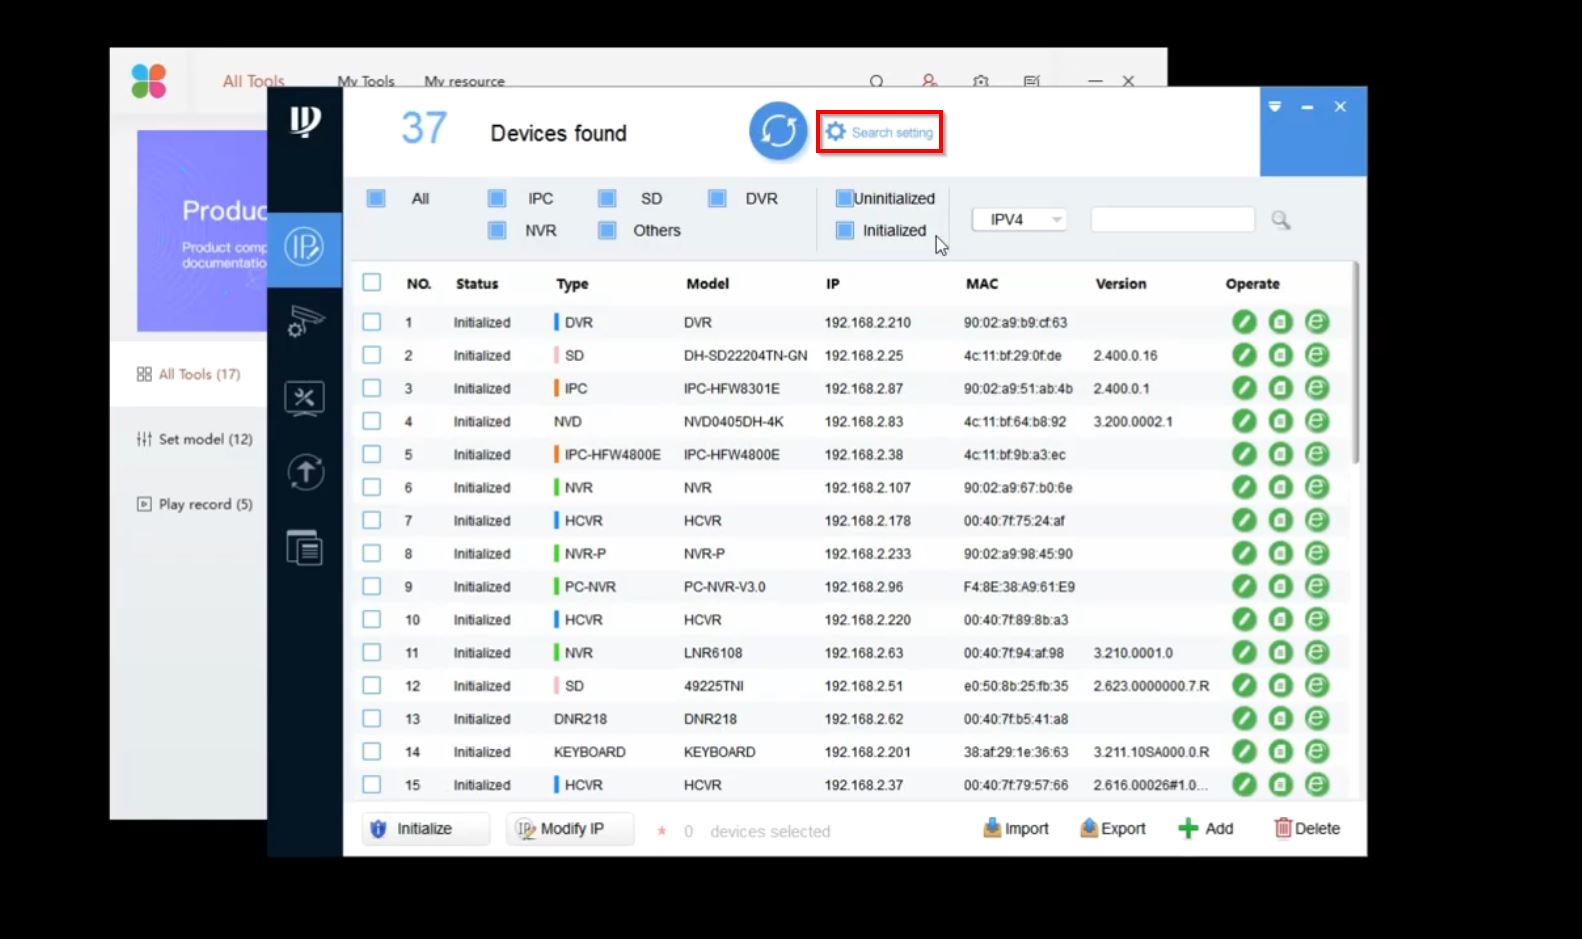Open the device upgrade sidebar icon
Image resolution: width=1582 pixels, height=939 pixels.
[x=305, y=472]
